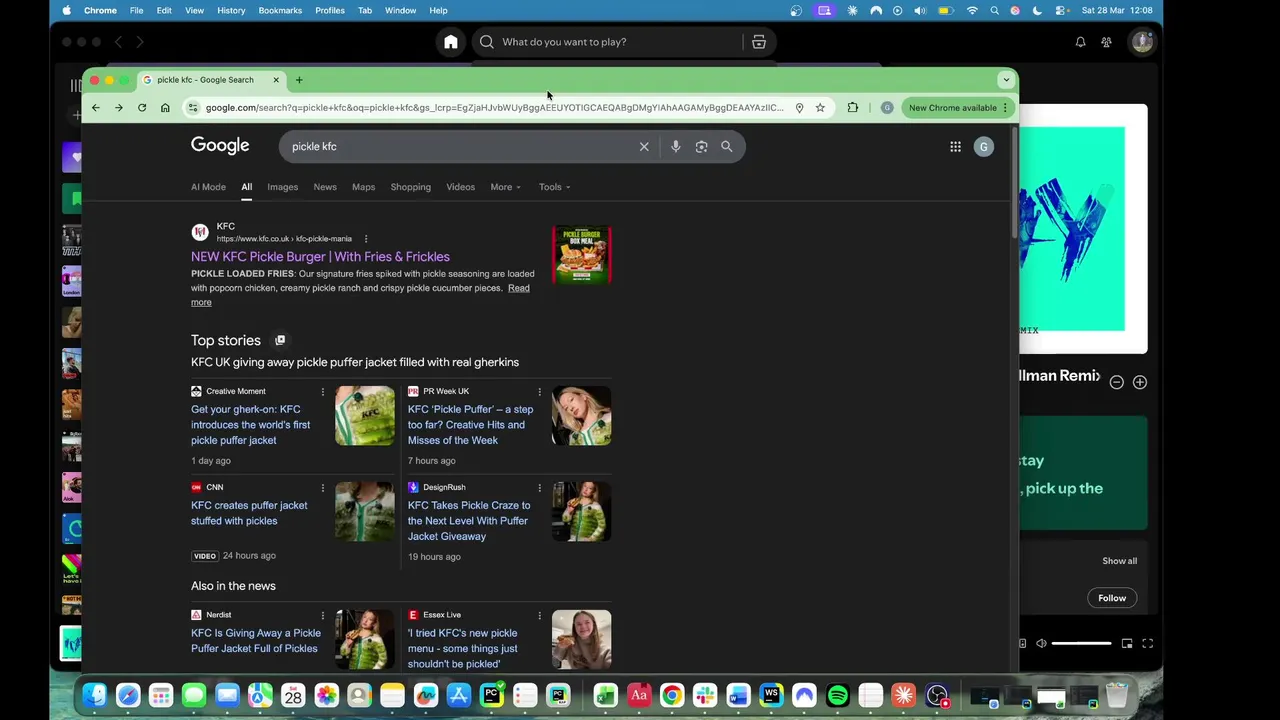Open Finder in the Dock
Screen dimensions: 1280x720
[x=95, y=695]
